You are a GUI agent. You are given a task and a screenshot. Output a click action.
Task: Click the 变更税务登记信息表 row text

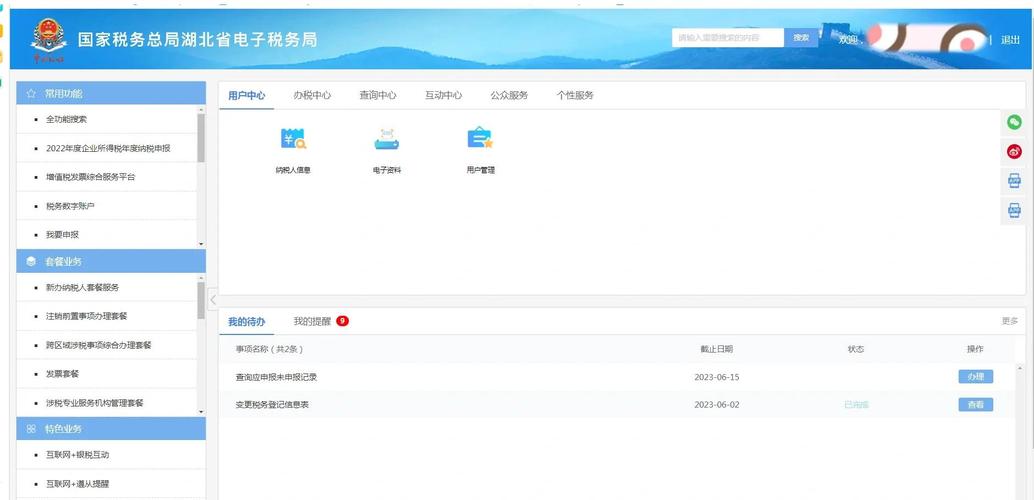(272, 404)
